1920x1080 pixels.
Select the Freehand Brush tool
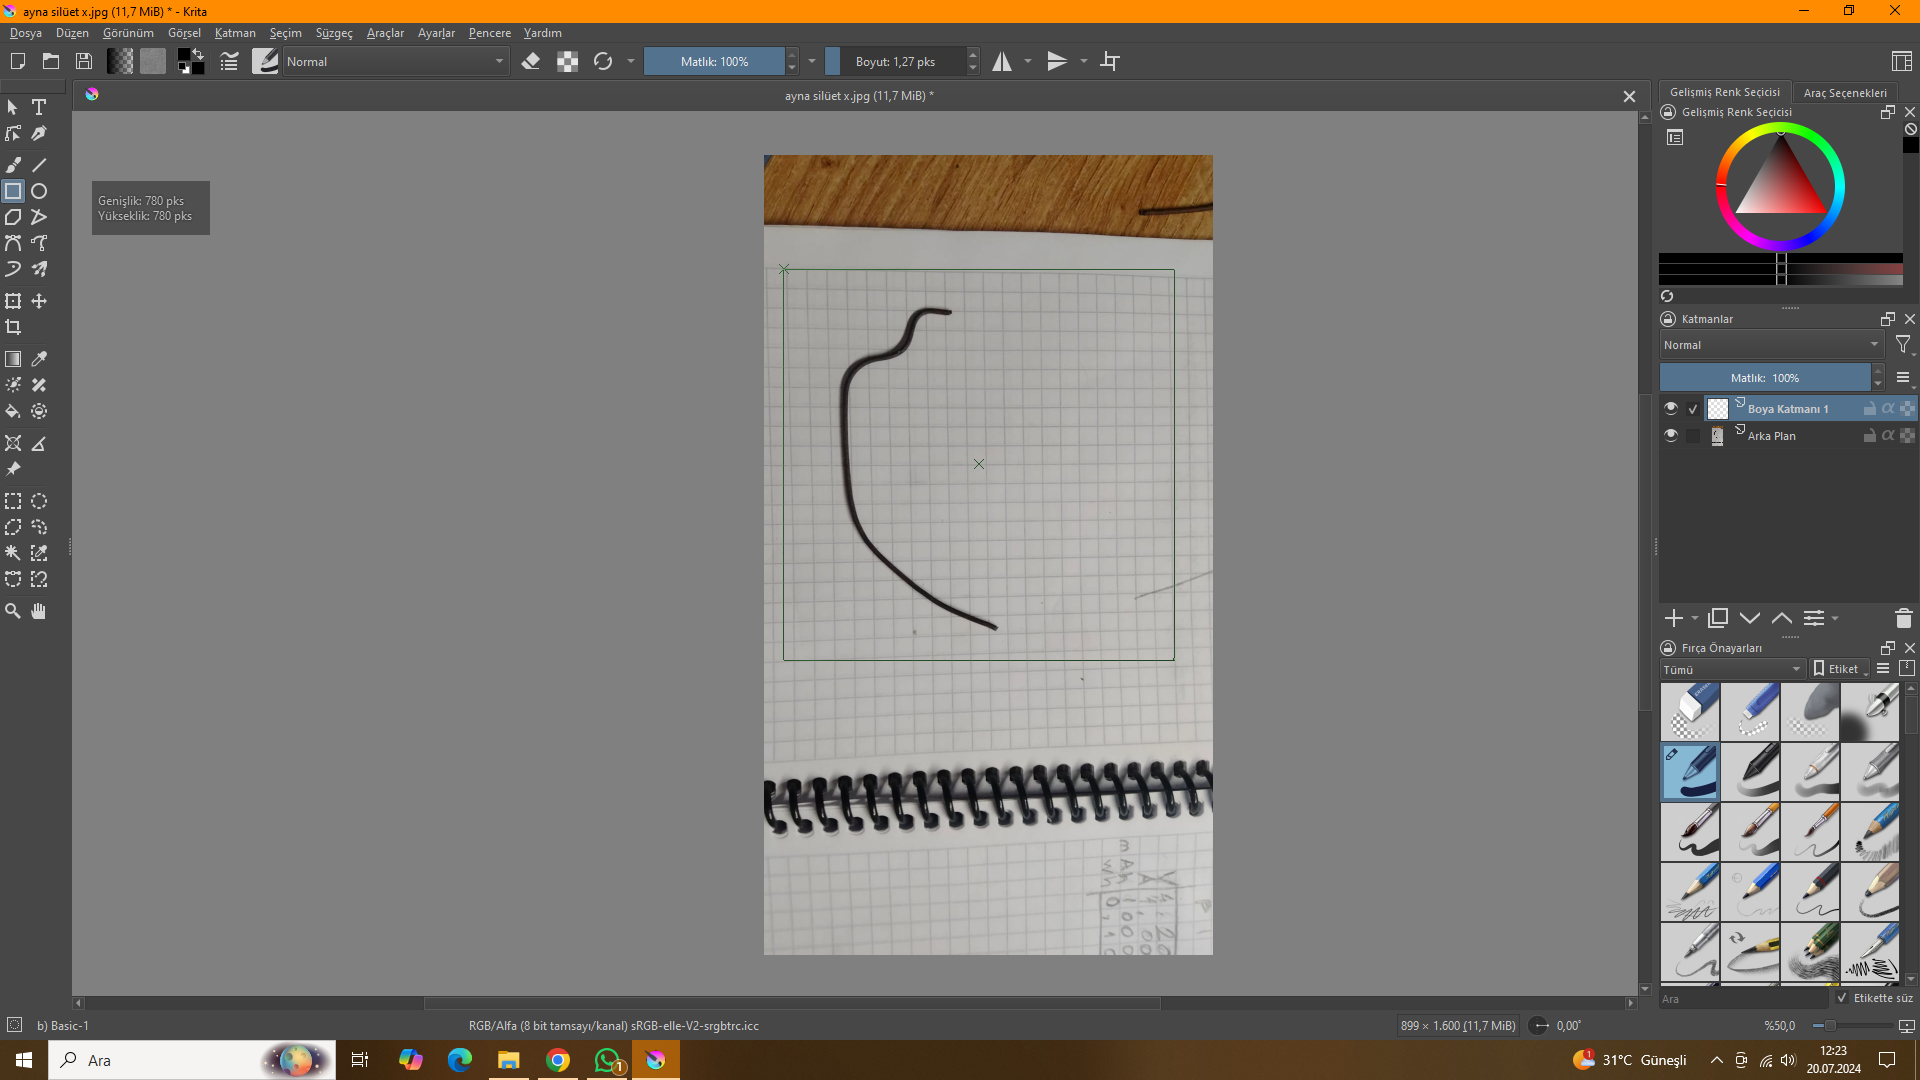tap(13, 165)
